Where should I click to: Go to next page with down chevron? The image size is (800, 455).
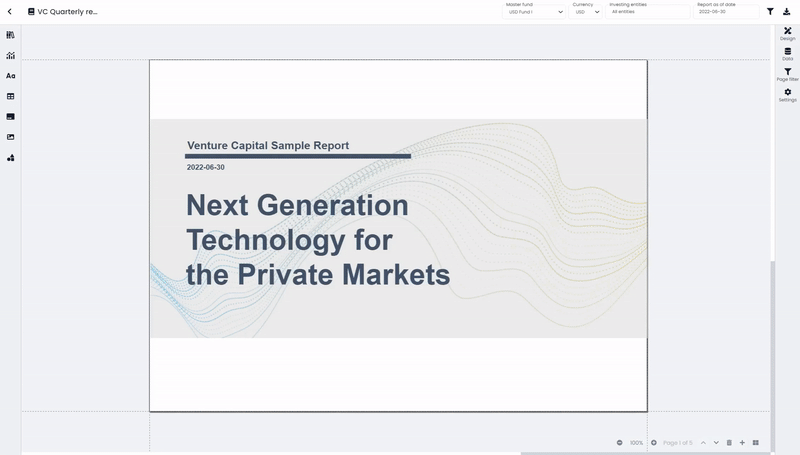click(716, 442)
